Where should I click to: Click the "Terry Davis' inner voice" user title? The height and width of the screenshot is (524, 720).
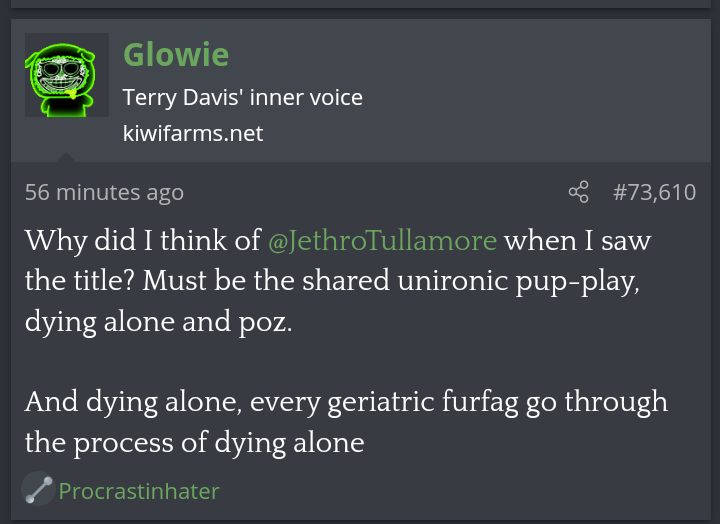point(242,98)
